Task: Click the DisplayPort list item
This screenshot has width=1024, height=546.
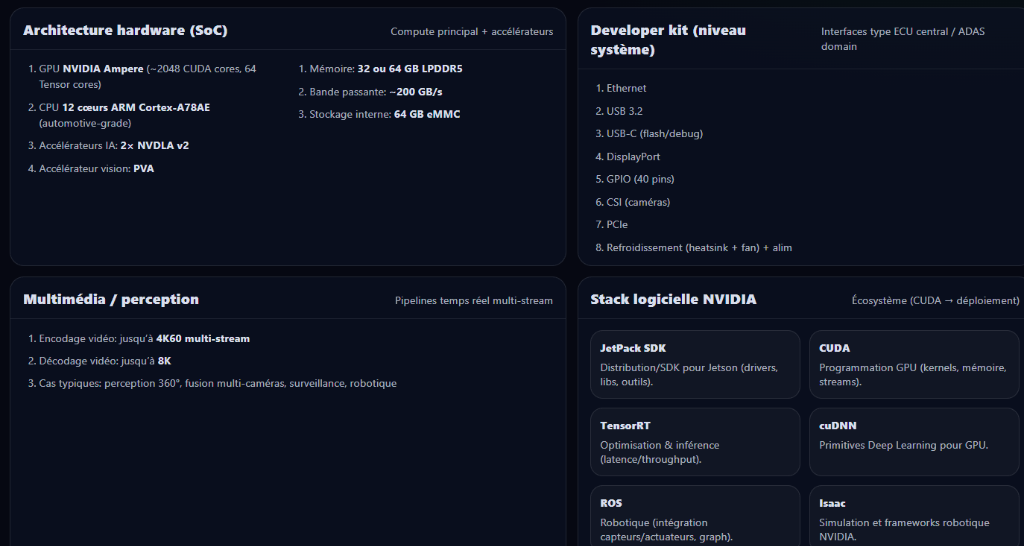Action: pos(628,157)
